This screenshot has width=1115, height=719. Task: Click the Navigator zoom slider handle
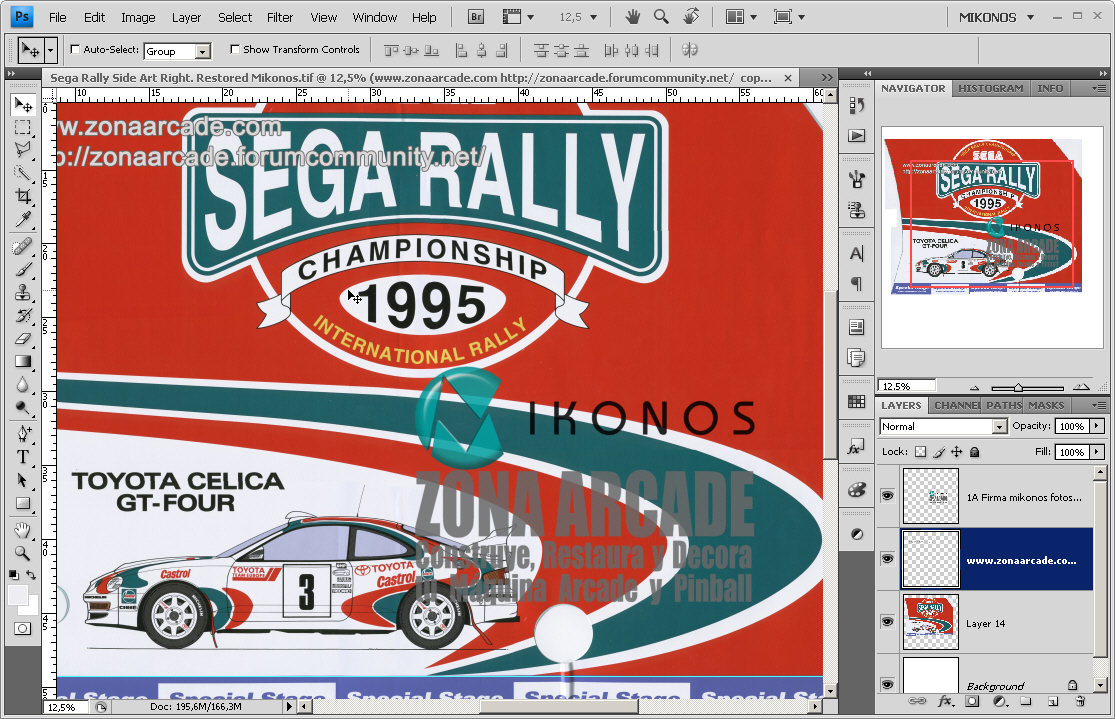coord(1018,388)
